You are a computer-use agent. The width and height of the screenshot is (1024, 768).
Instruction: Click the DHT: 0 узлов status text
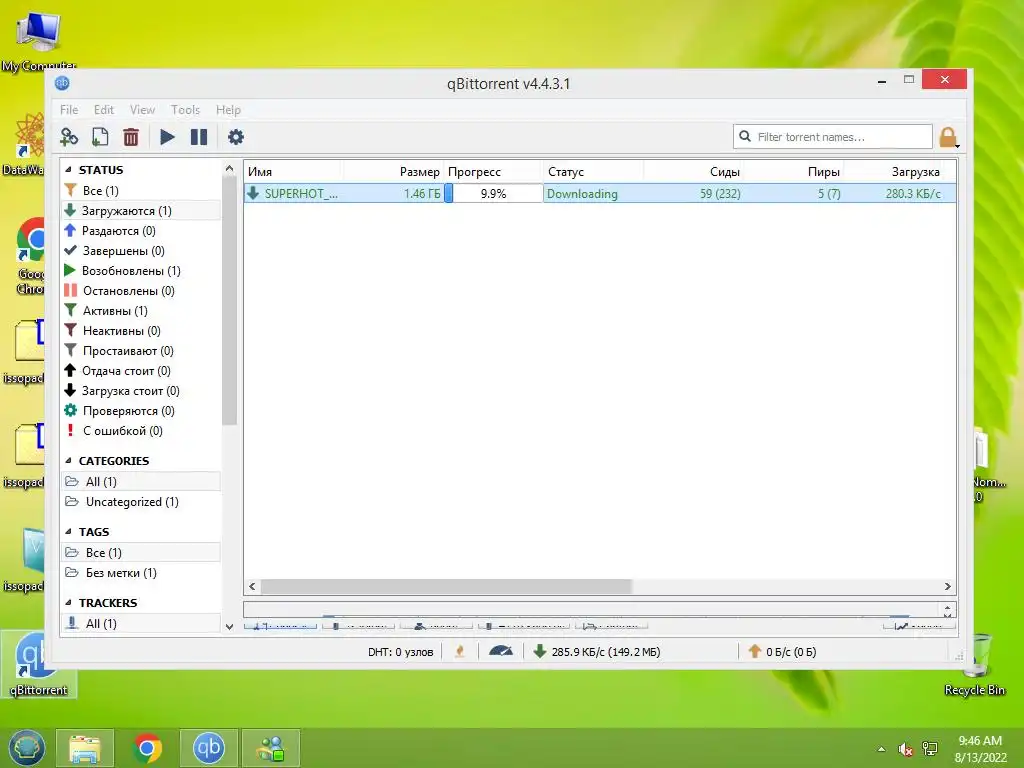[x=400, y=652]
